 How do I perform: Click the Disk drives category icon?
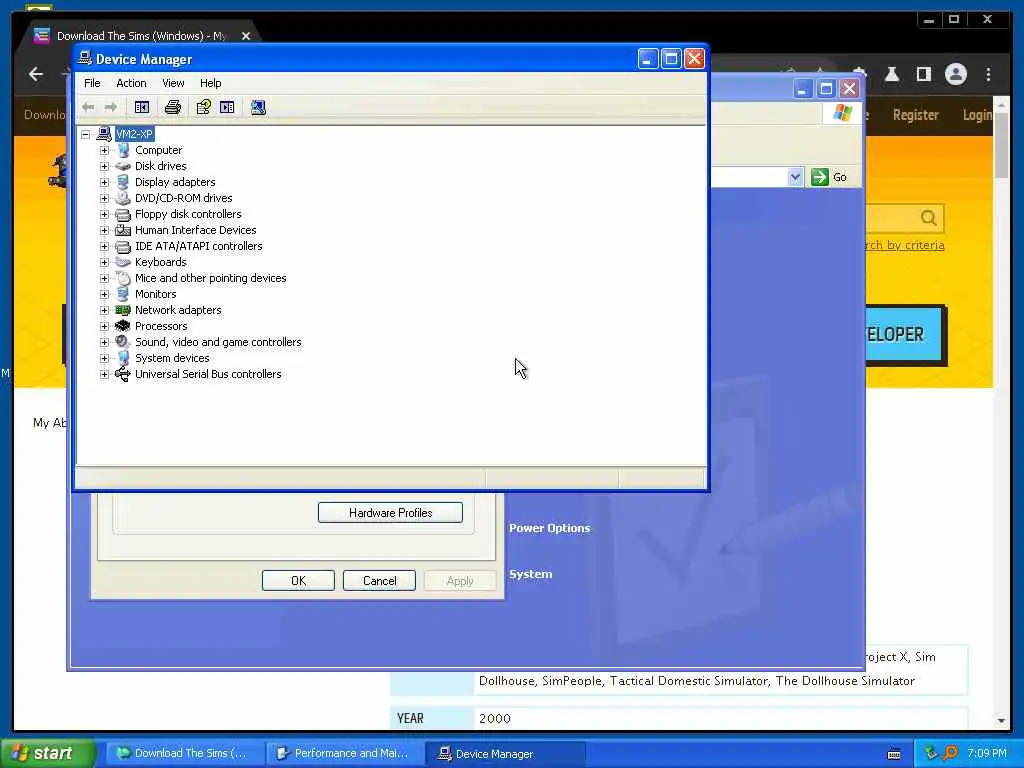coord(123,166)
